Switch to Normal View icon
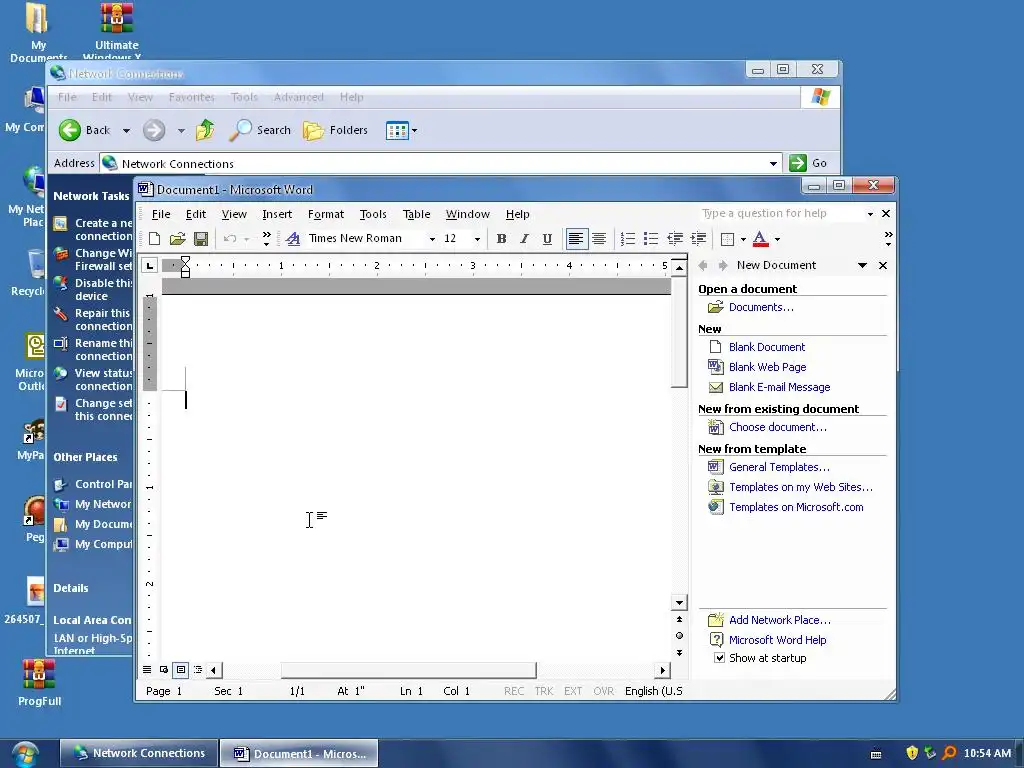1024x768 pixels. pyautogui.click(x=147, y=669)
